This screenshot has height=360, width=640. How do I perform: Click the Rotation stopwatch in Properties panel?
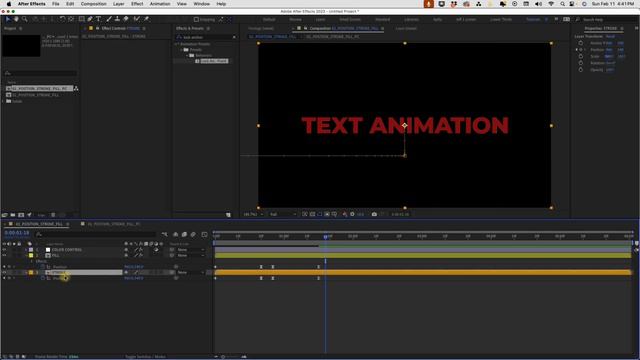click(x=581, y=63)
